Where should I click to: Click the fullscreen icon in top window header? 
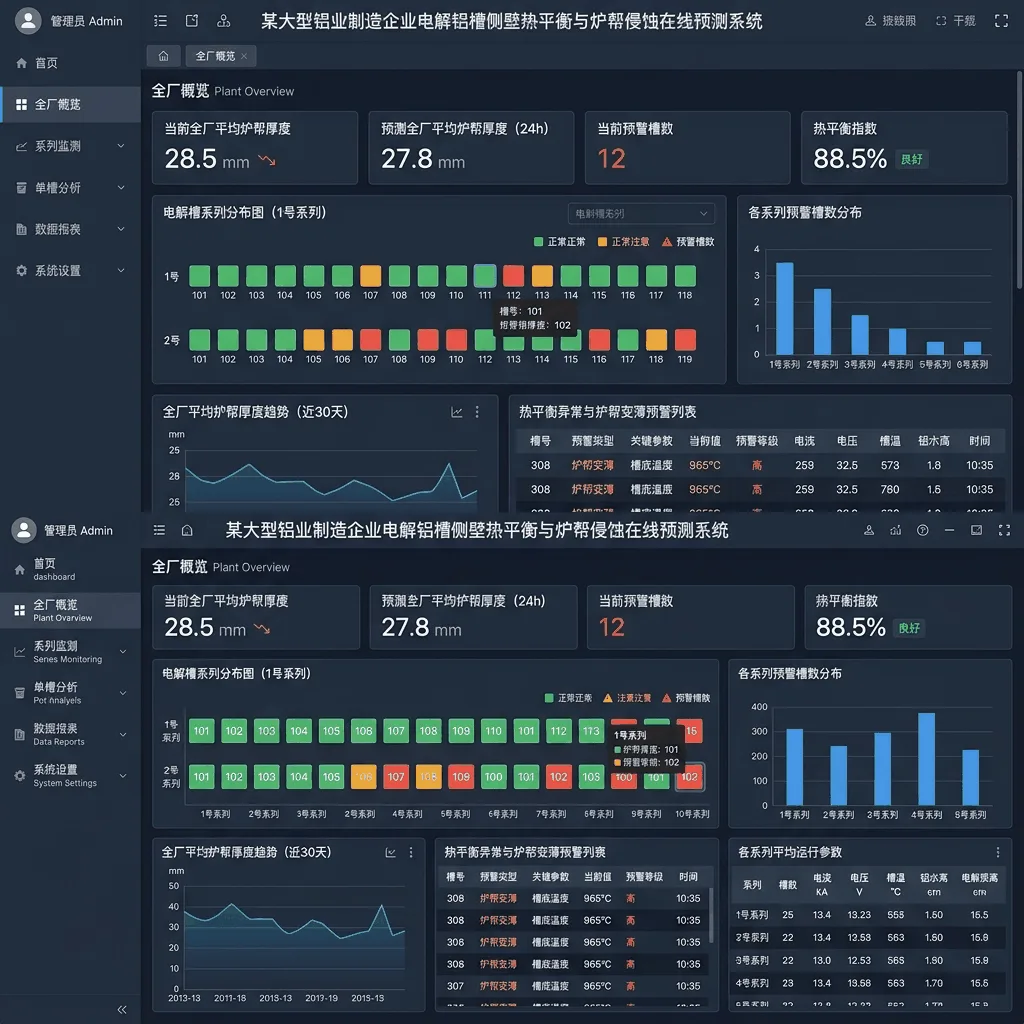pyautogui.click(x=1001, y=21)
